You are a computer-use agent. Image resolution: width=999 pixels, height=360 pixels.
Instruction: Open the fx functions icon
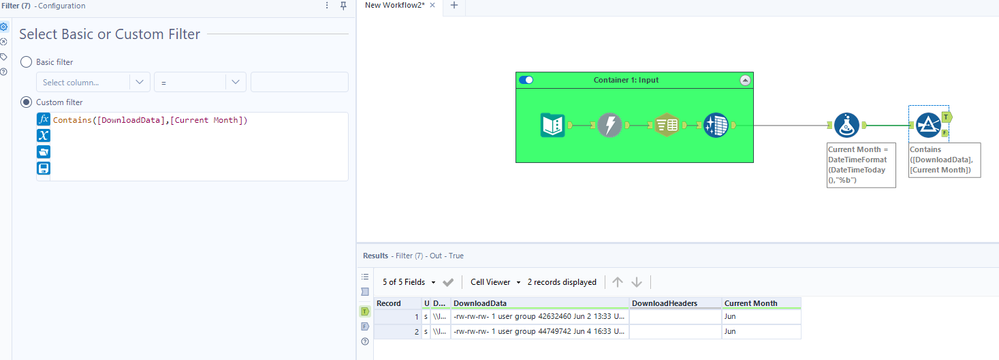pos(43,119)
